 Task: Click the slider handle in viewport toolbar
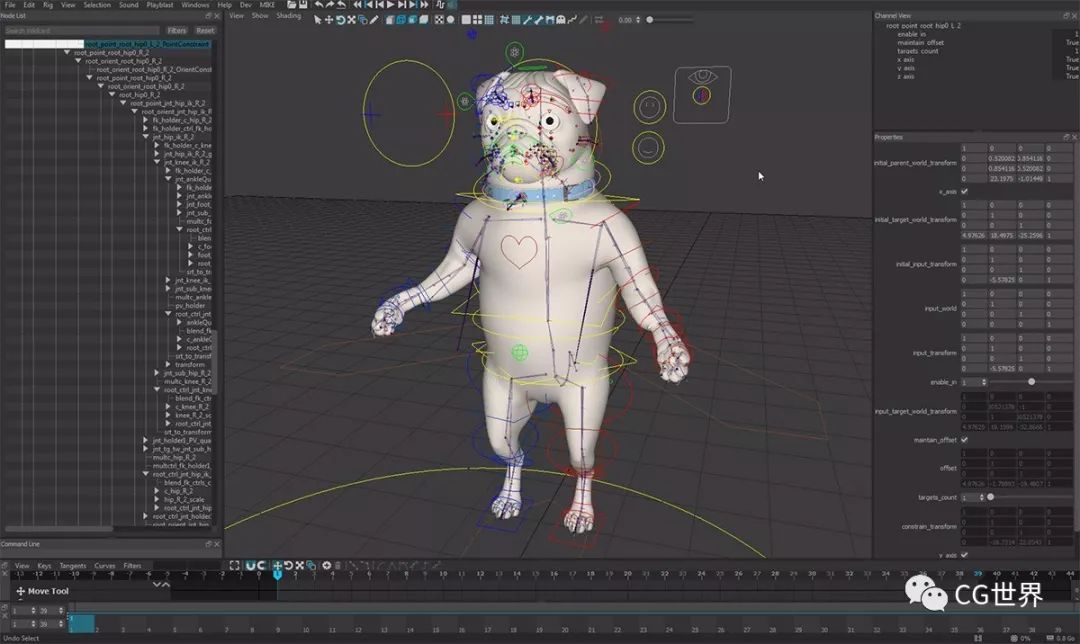click(650, 20)
